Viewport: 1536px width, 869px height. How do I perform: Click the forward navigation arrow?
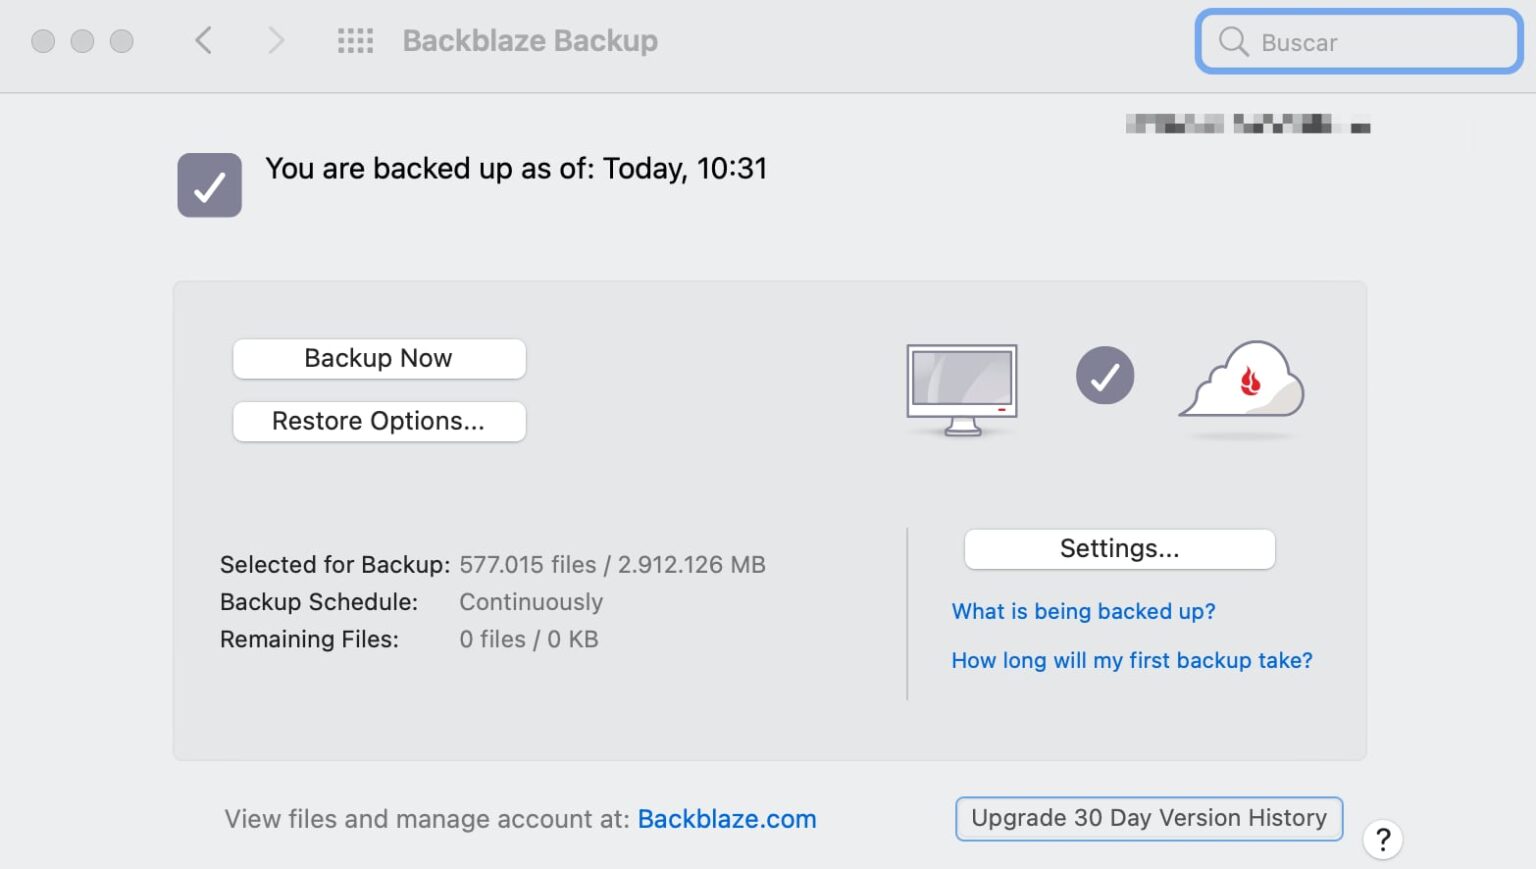[275, 40]
